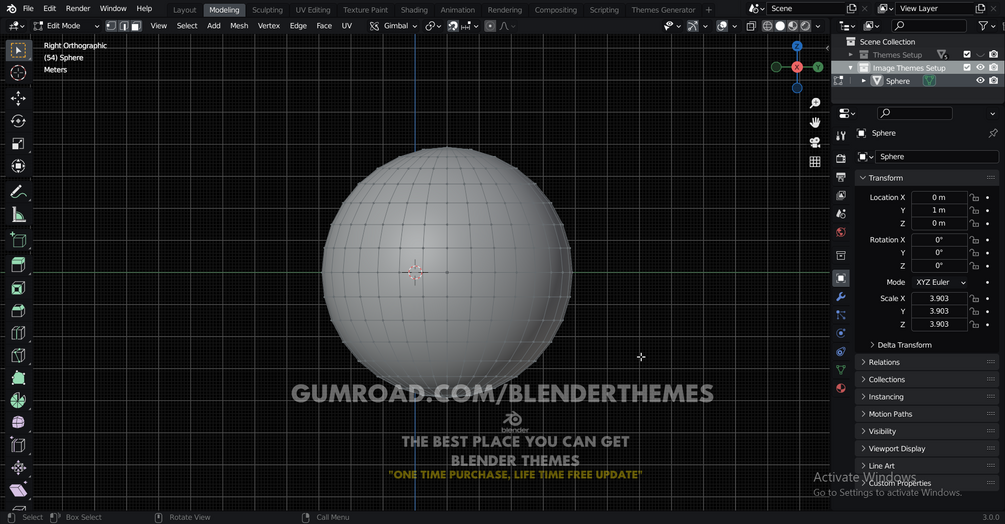
Task: Toggle X-Ray display button
Action: click(x=751, y=26)
